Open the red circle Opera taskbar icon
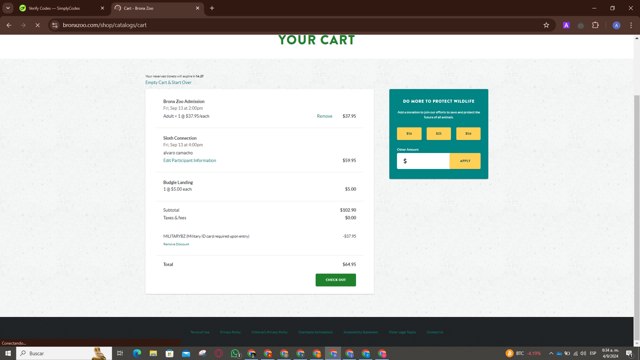 (x=219, y=353)
